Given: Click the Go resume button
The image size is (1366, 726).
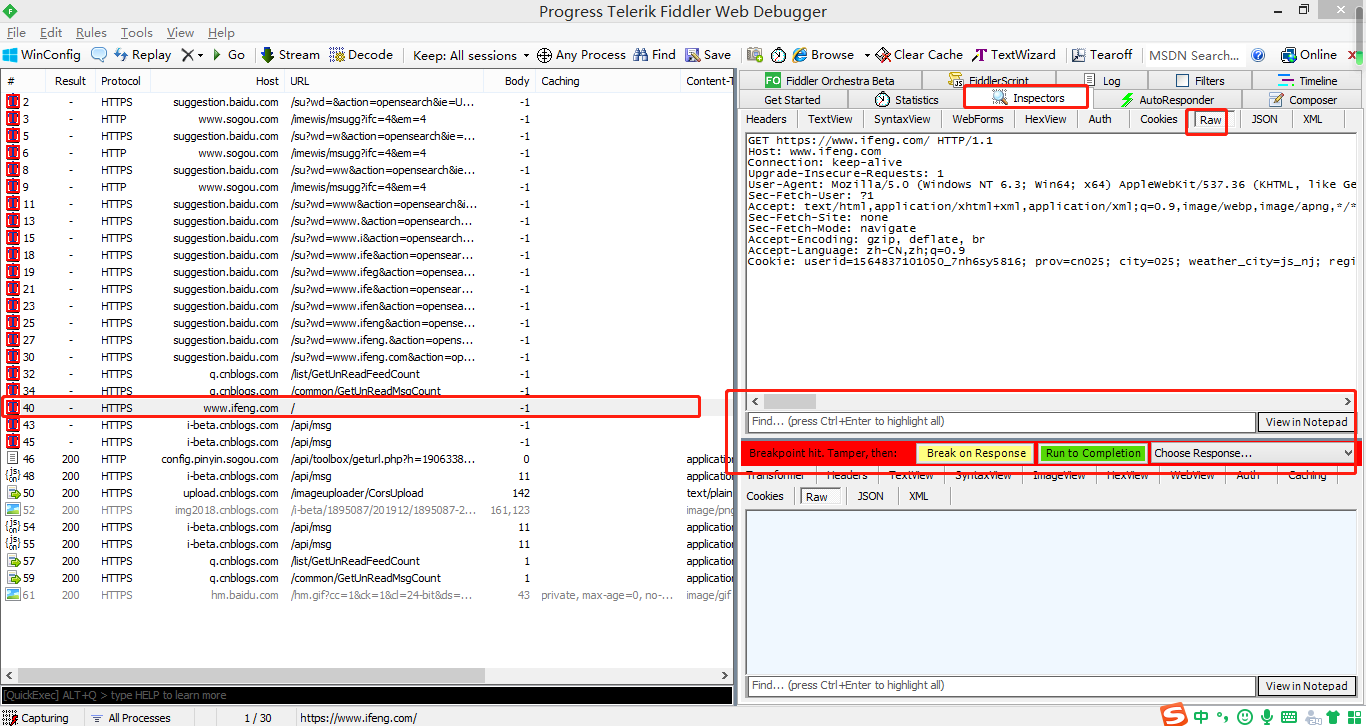Looking at the screenshot, I should tap(227, 55).
